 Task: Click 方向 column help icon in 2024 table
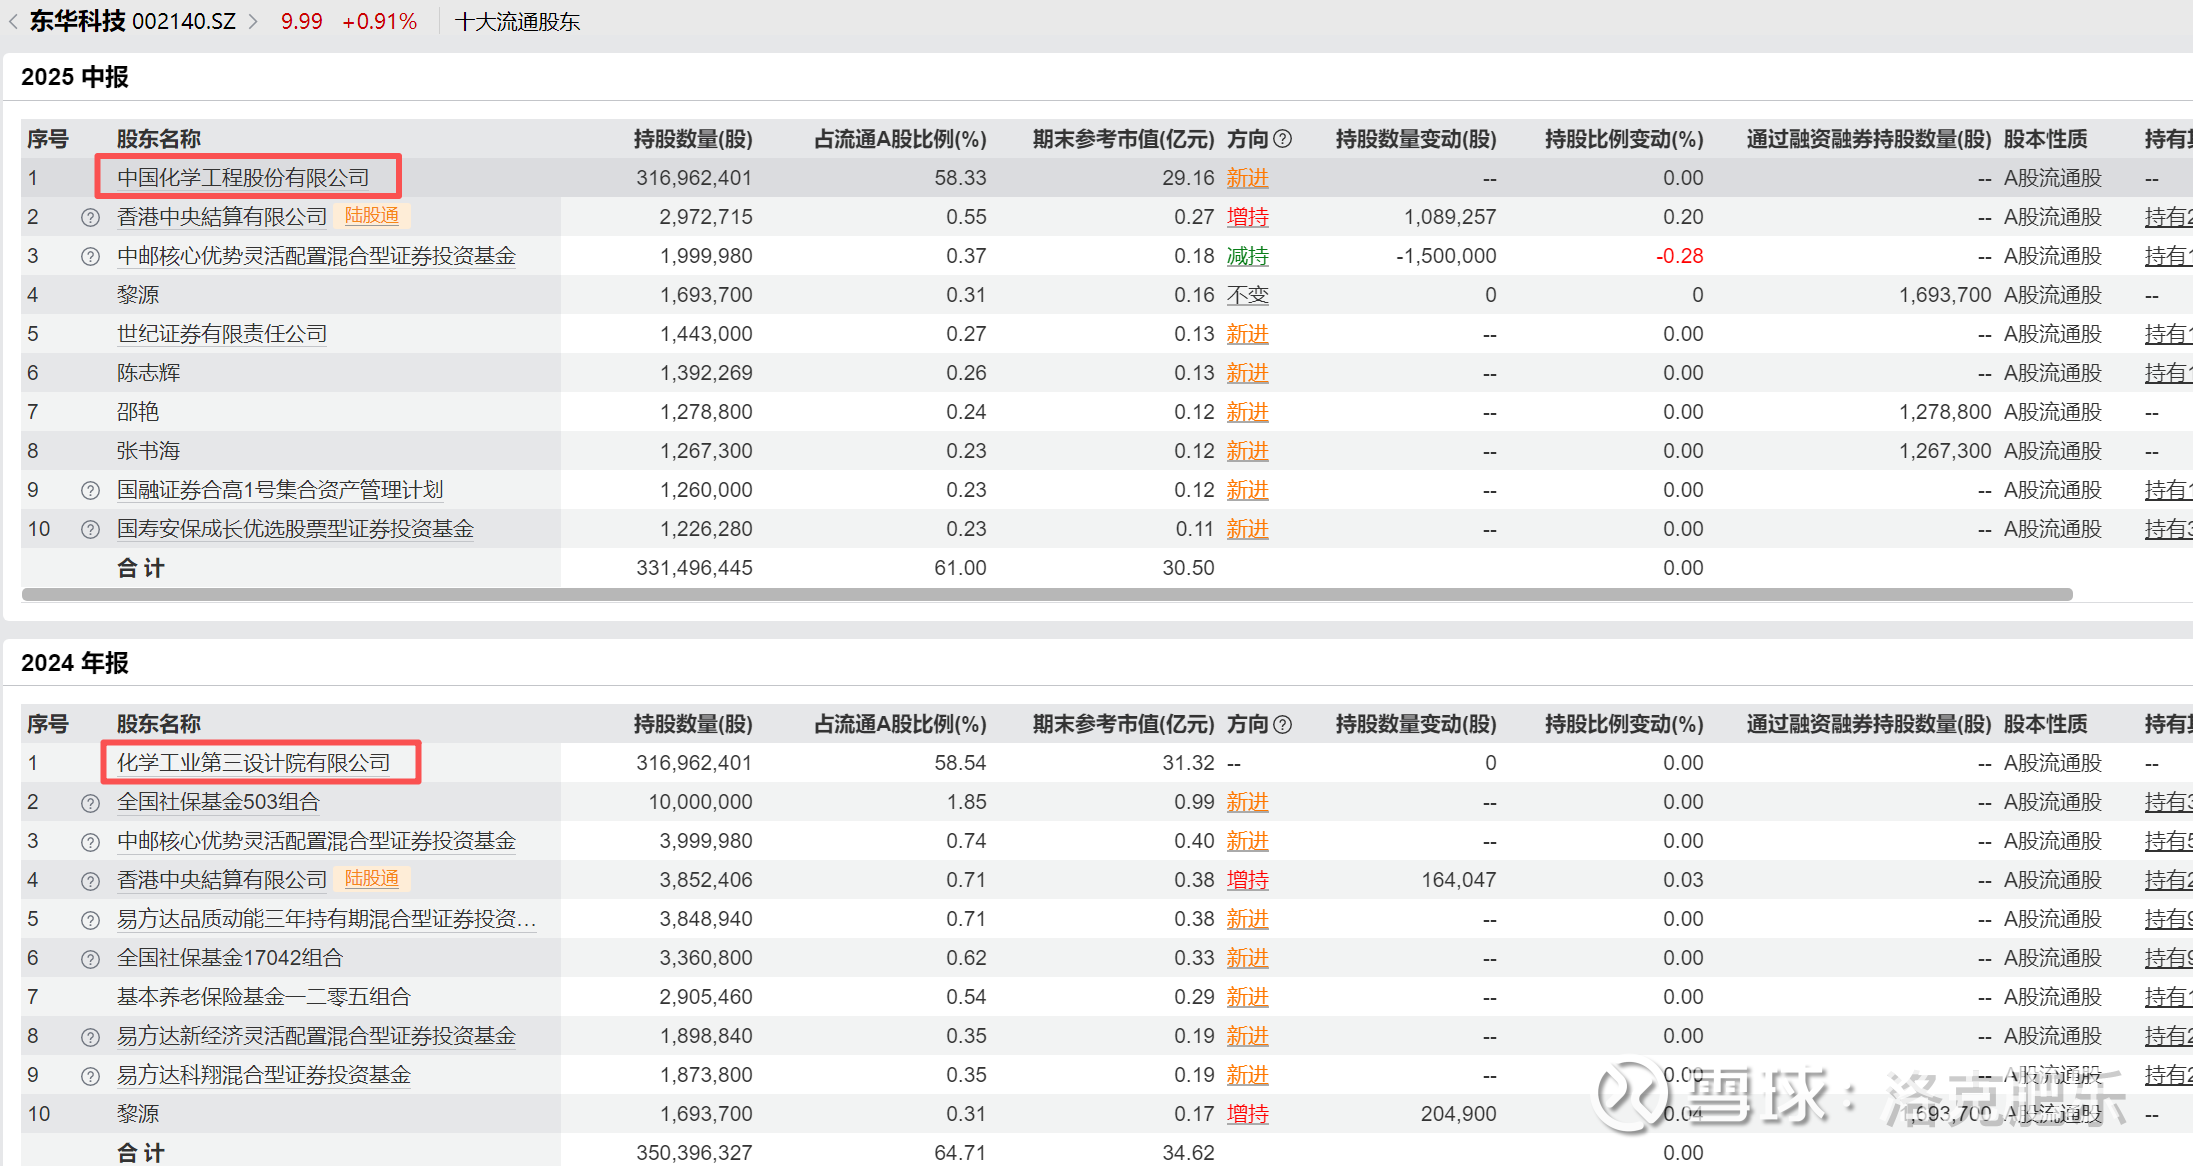(x=1283, y=724)
